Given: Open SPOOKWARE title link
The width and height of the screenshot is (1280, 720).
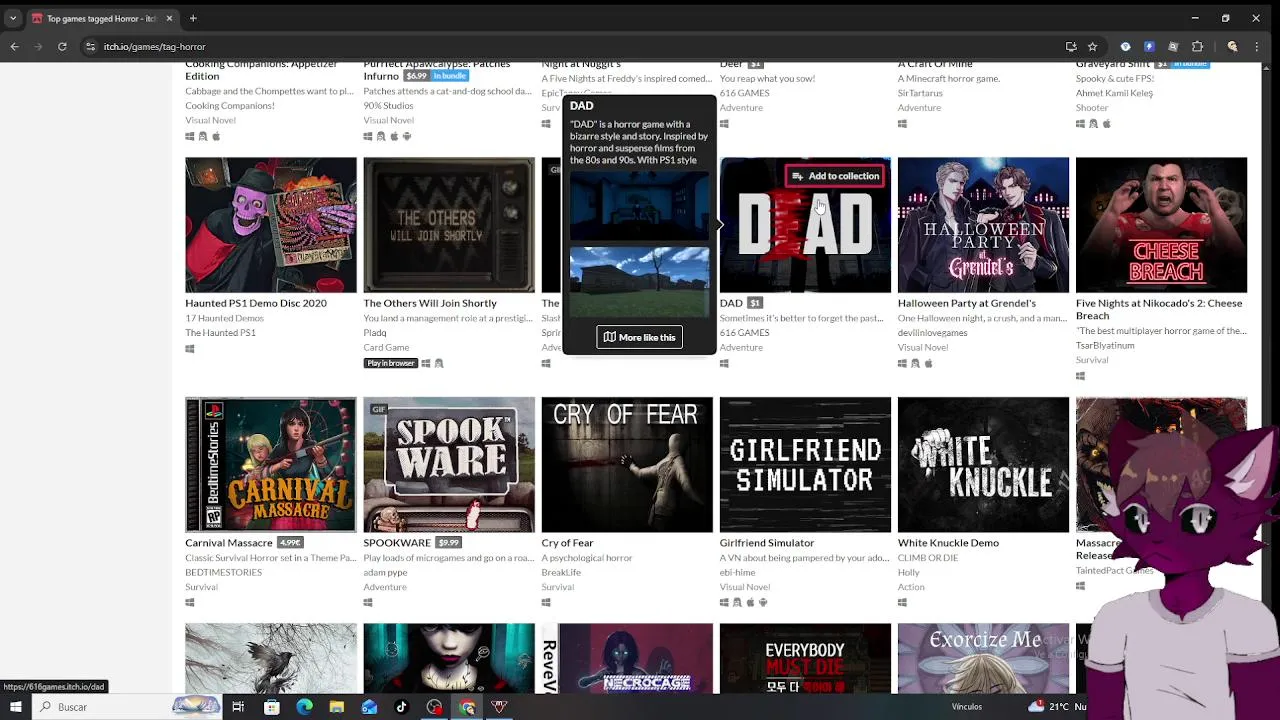Looking at the screenshot, I should [x=397, y=543].
